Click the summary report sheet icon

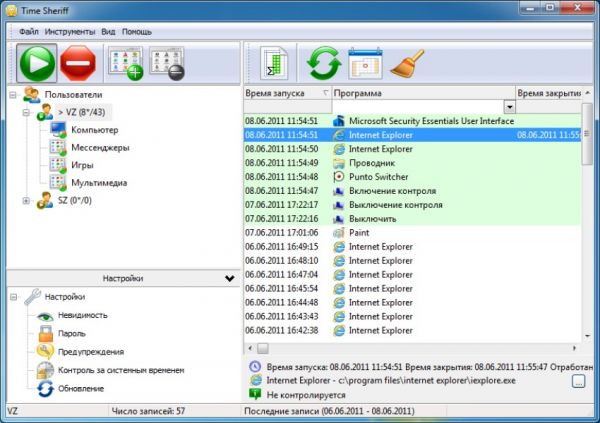(275, 64)
